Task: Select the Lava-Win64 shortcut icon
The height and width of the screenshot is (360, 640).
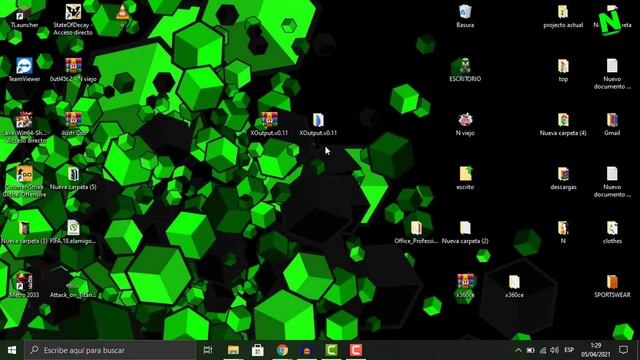Action: (x=24, y=120)
